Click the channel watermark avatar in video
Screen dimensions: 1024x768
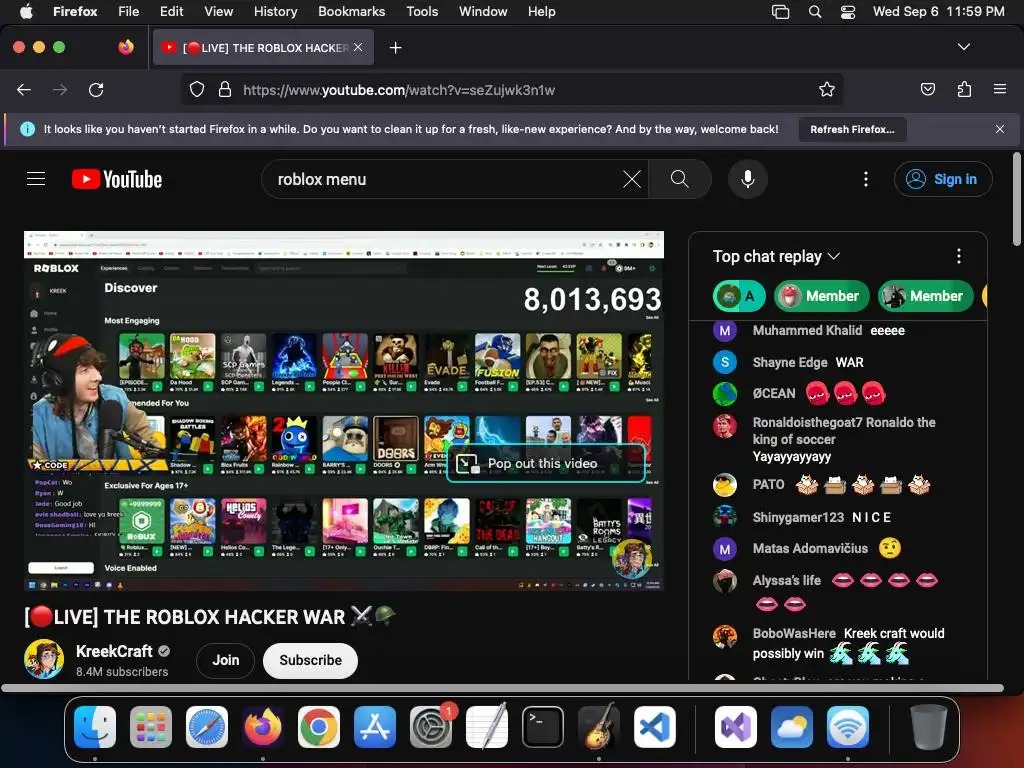[632, 558]
